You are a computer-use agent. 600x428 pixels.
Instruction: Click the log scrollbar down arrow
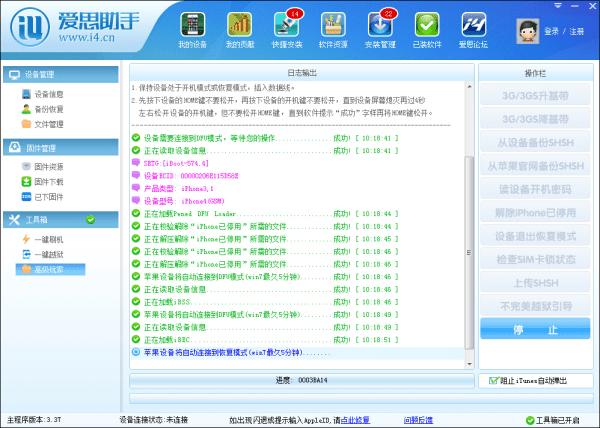click(469, 364)
